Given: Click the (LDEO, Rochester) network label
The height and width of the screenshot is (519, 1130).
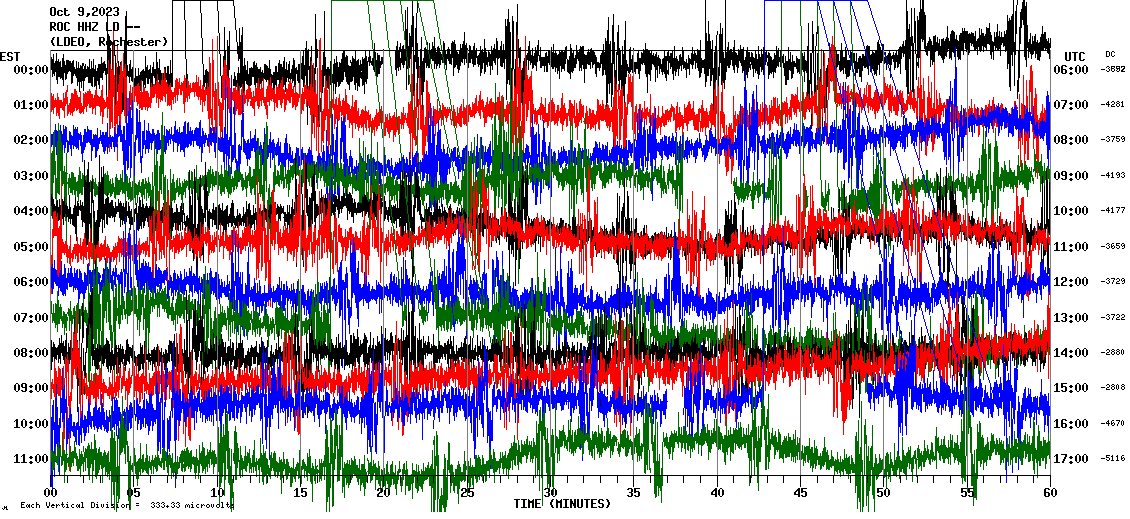Looking at the screenshot, I should coord(108,42).
